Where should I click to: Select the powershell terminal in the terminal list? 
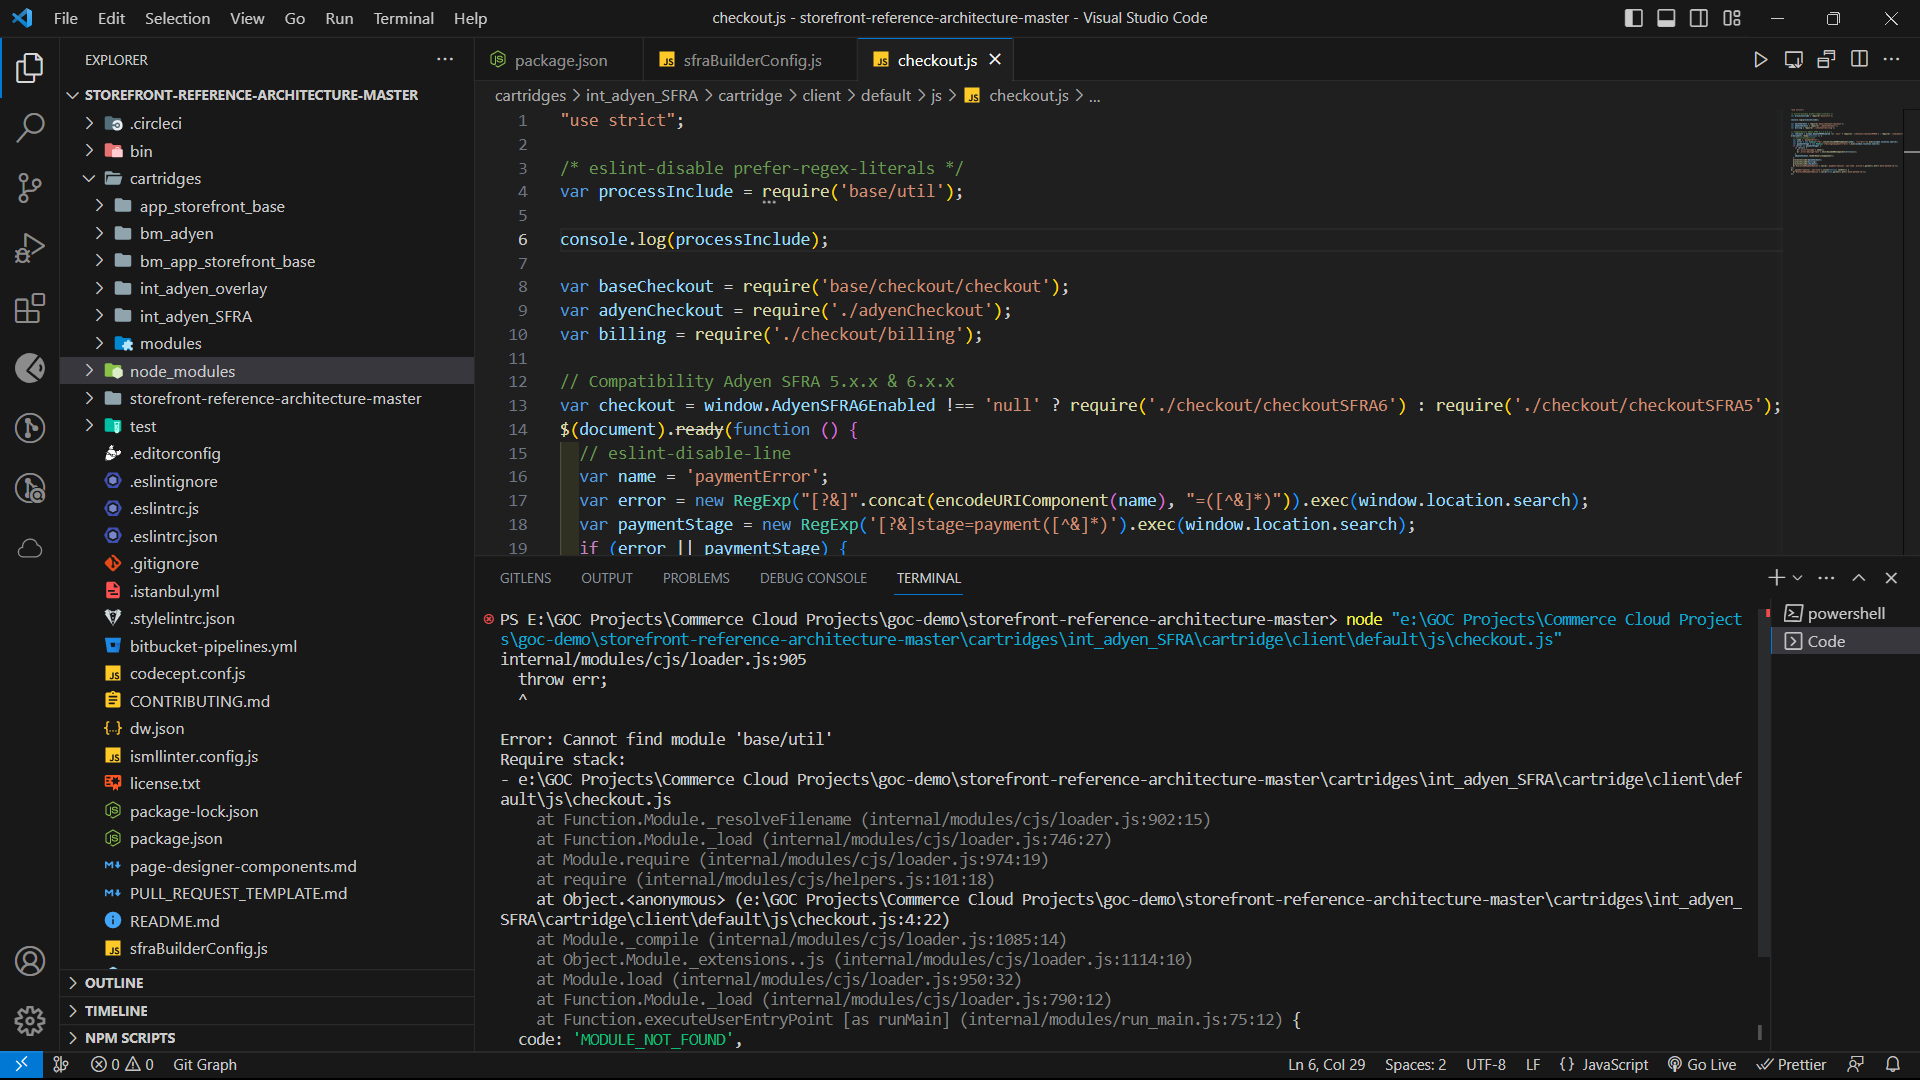1845,613
